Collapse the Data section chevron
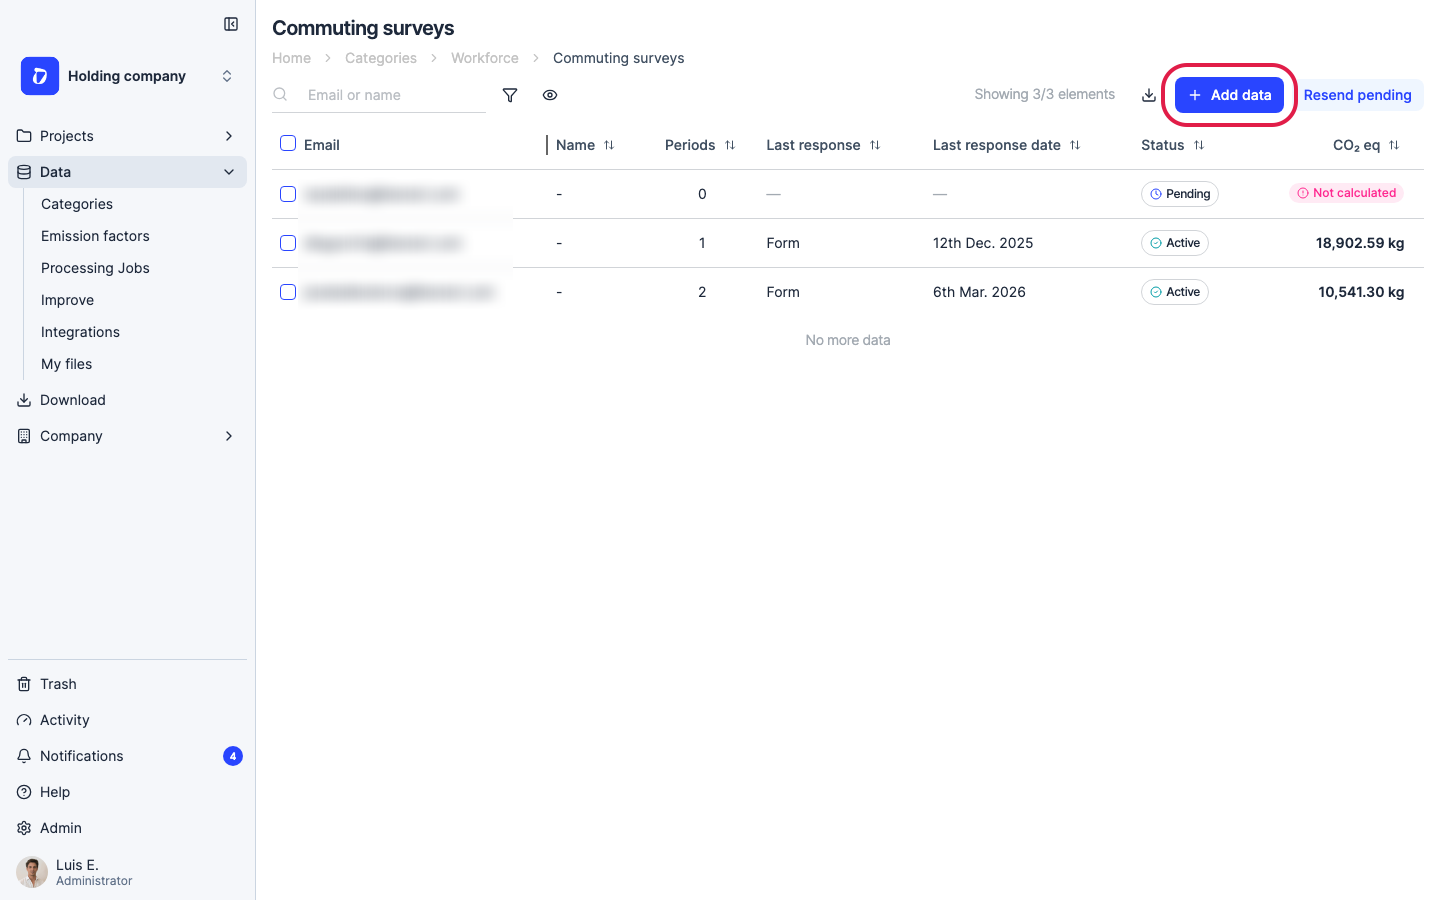Screen dimensions: 1440x900 point(229,172)
